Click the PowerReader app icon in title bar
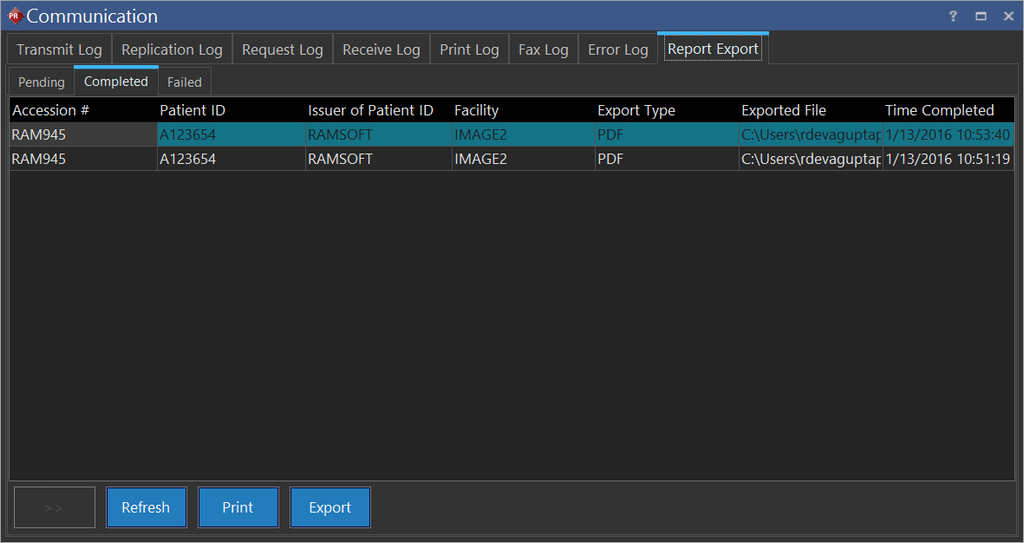 point(14,16)
